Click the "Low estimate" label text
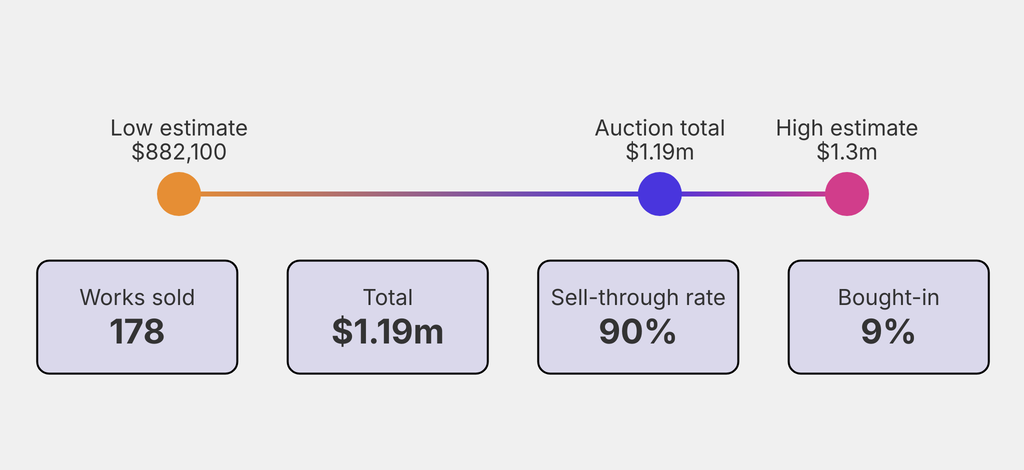This screenshot has width=1024, height=470. [x=179, y=128]
